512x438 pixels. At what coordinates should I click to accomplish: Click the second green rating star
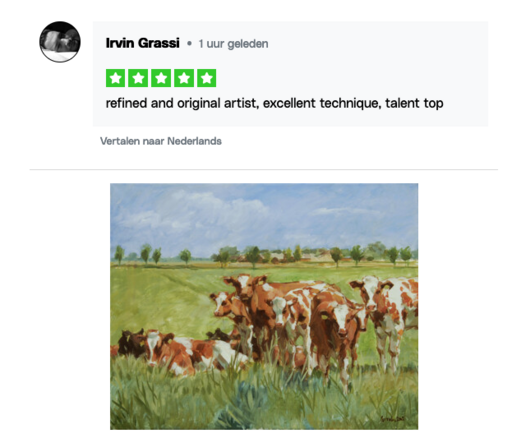coord(138,78)
